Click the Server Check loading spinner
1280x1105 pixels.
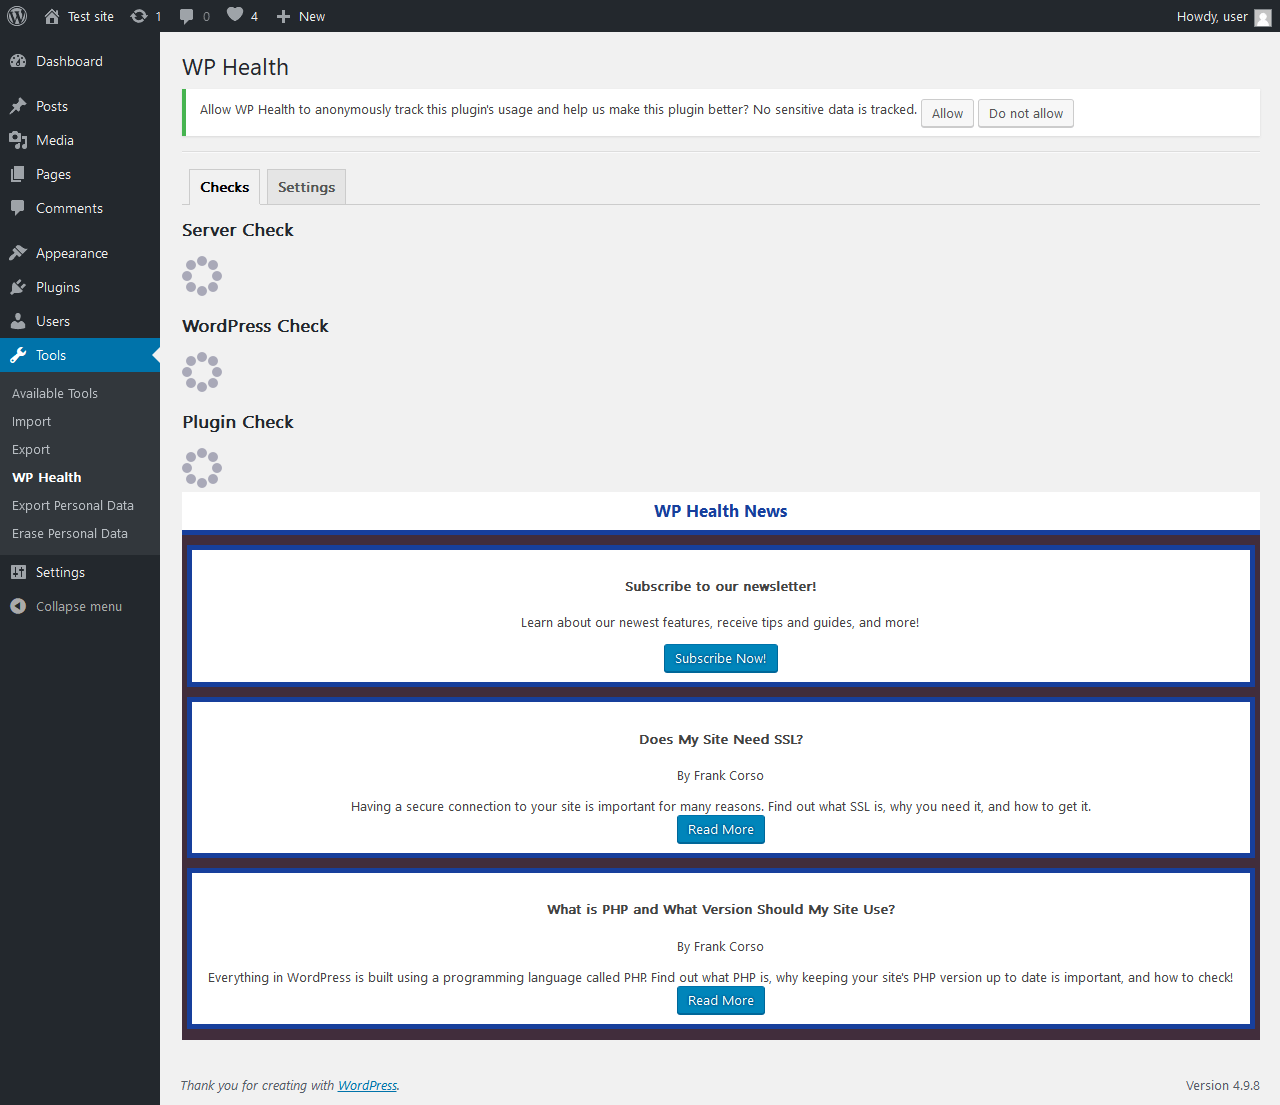click(202, 276)
